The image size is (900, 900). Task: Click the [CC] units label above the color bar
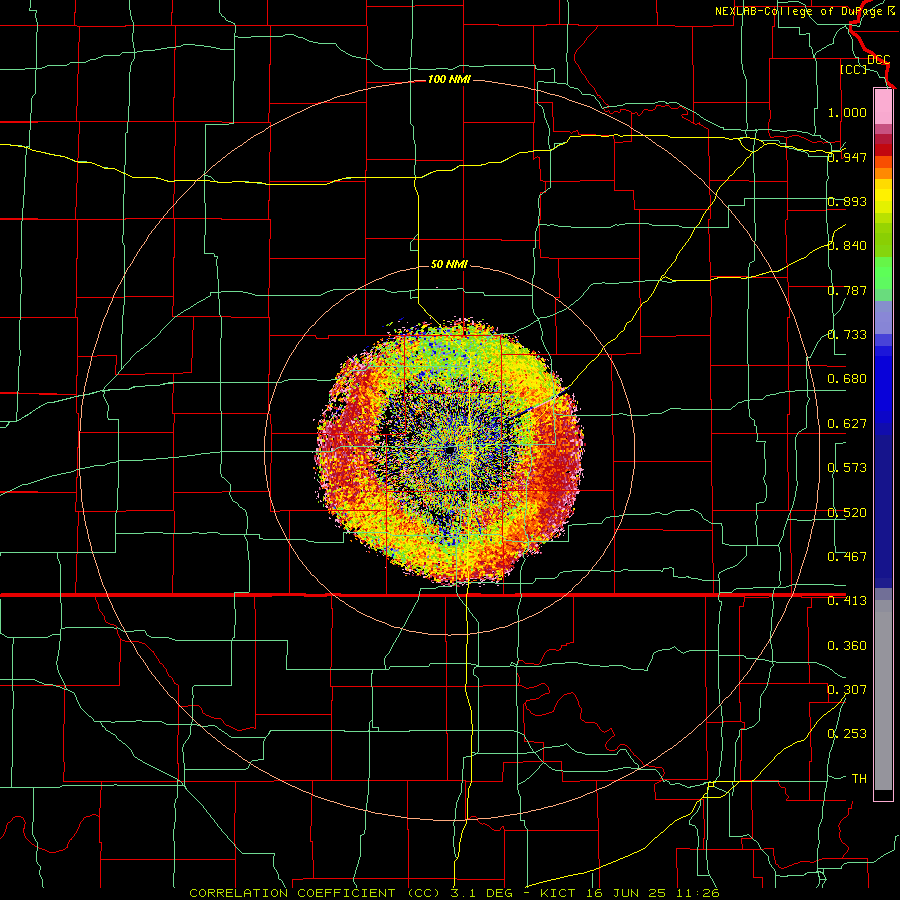[853, 69]
